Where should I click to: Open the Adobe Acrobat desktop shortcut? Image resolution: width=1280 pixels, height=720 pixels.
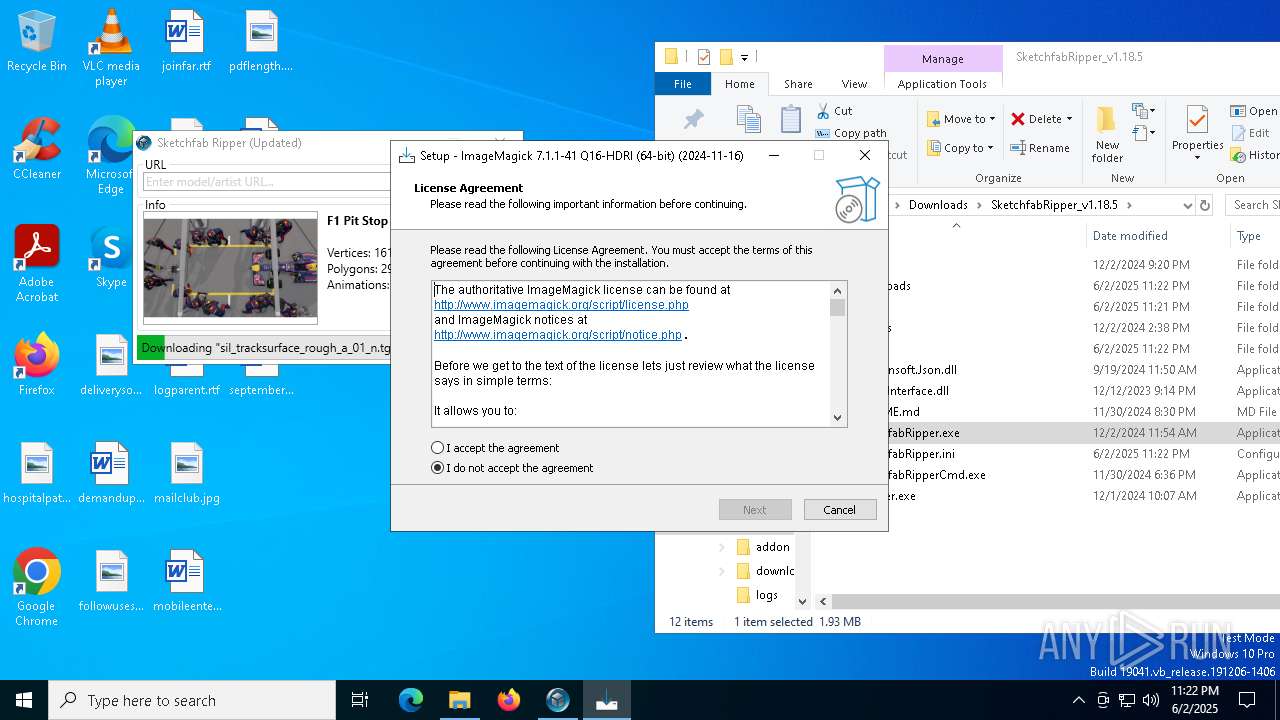pos(37,264)
